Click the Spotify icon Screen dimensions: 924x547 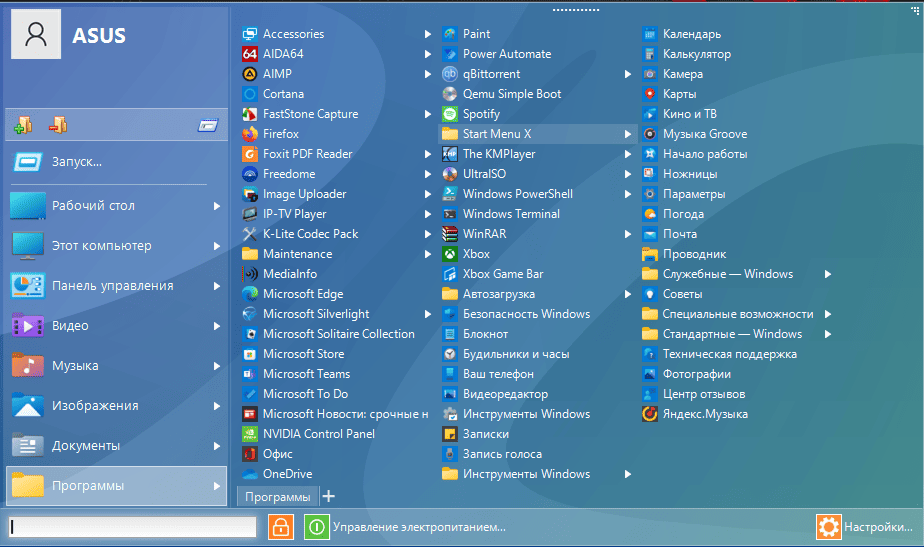click(x=450, y=114)
